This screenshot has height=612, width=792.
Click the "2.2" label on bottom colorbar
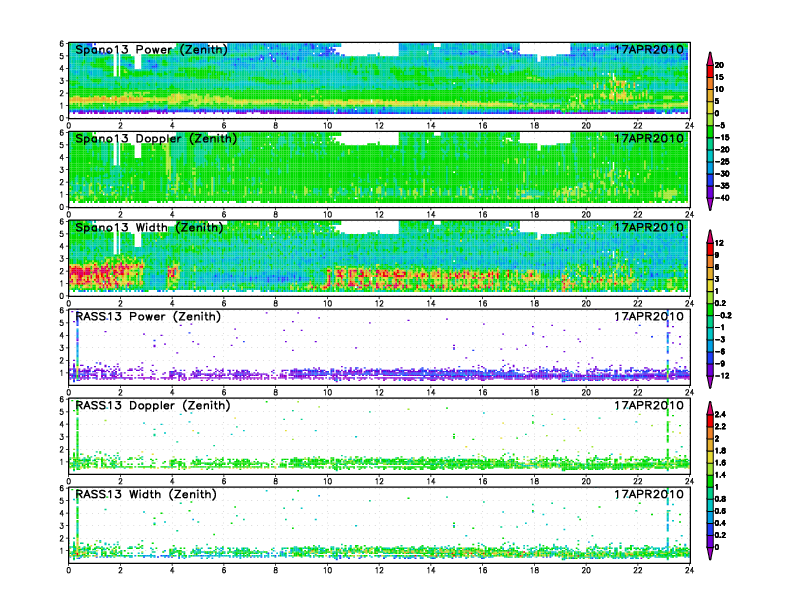[x=721, y=427]
